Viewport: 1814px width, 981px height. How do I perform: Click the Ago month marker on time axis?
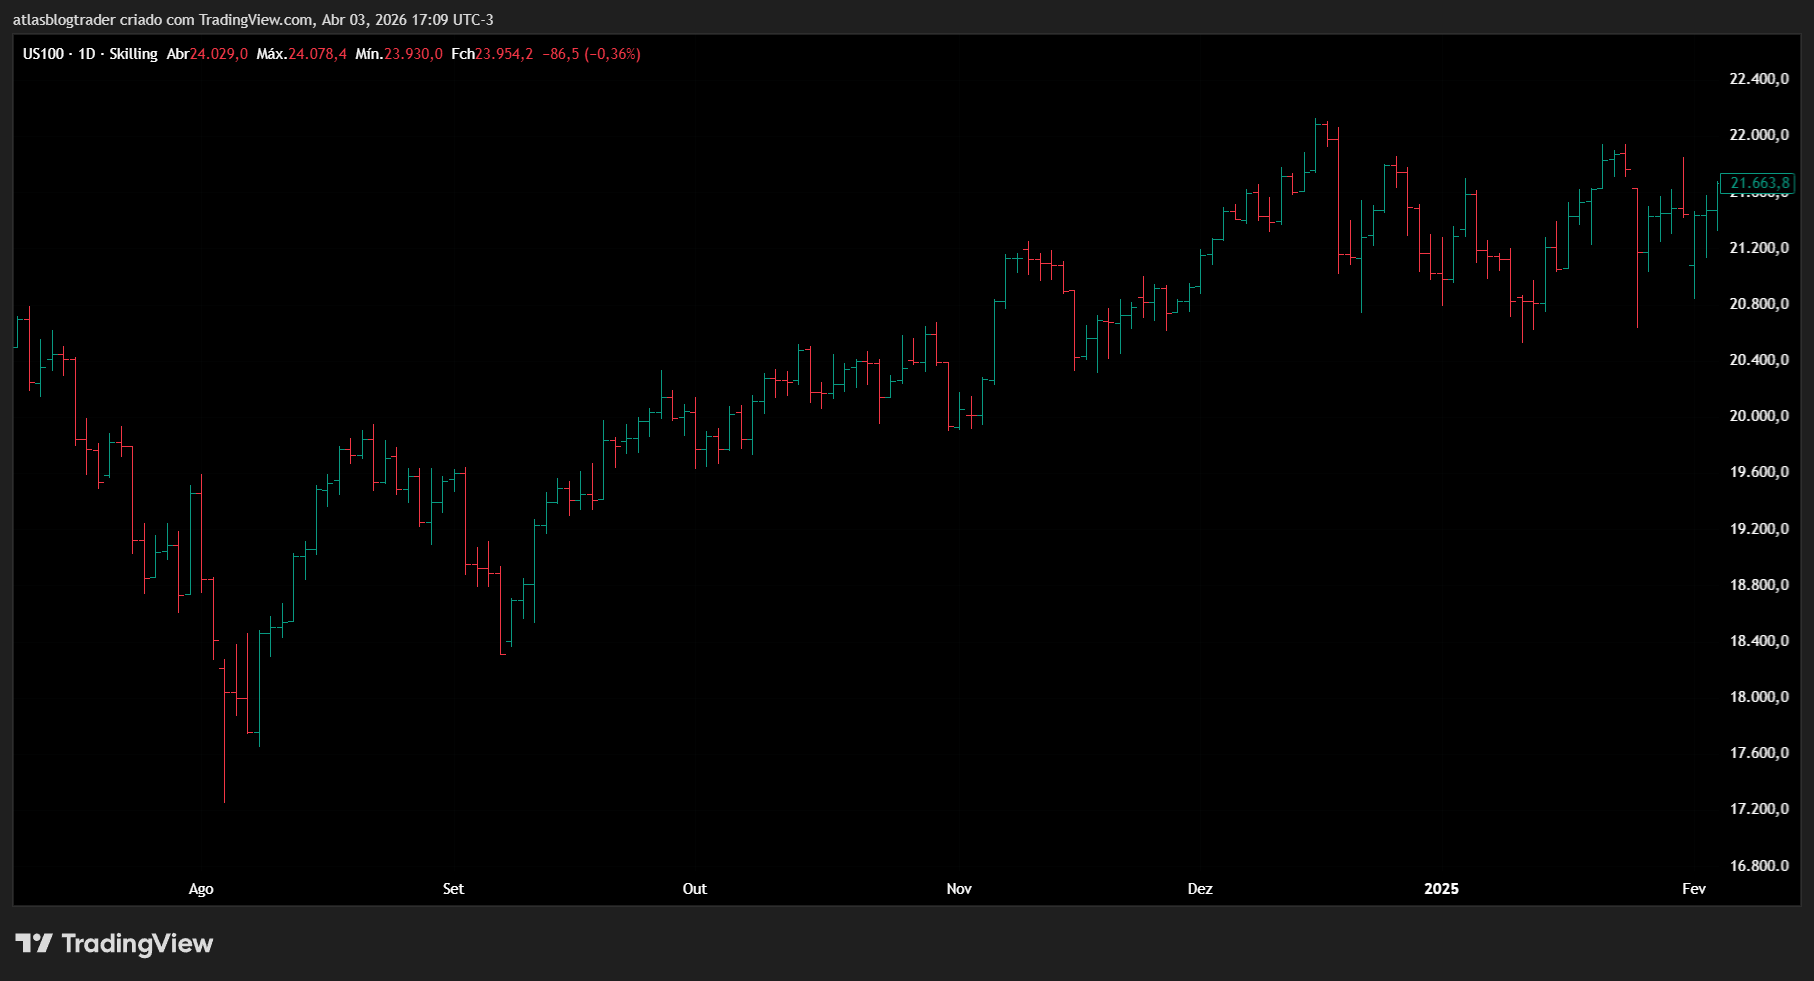pyautogui.click(x=201, y=889)
